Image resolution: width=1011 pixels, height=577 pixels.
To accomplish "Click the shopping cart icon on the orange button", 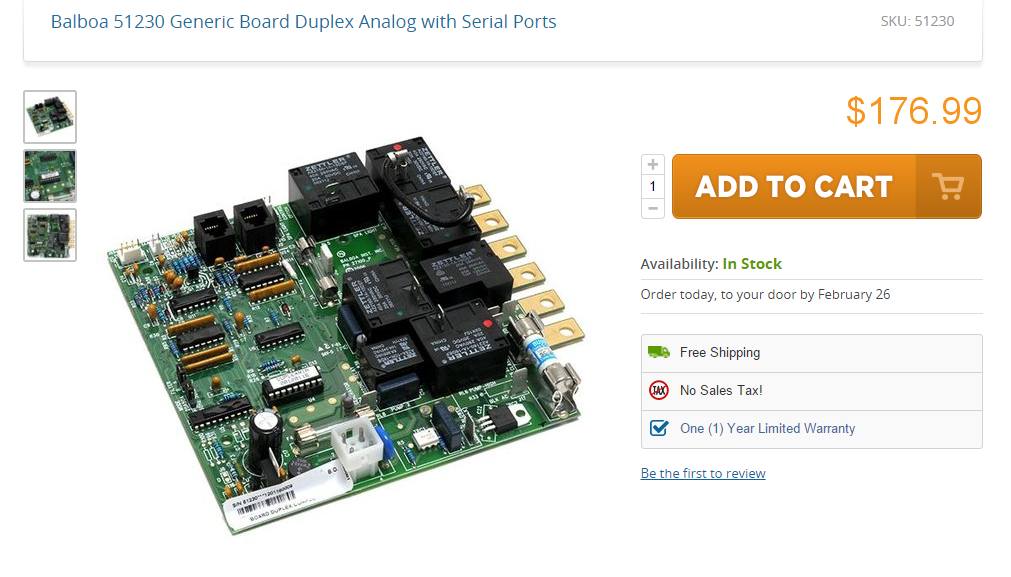I will click(x=948, y=187).
